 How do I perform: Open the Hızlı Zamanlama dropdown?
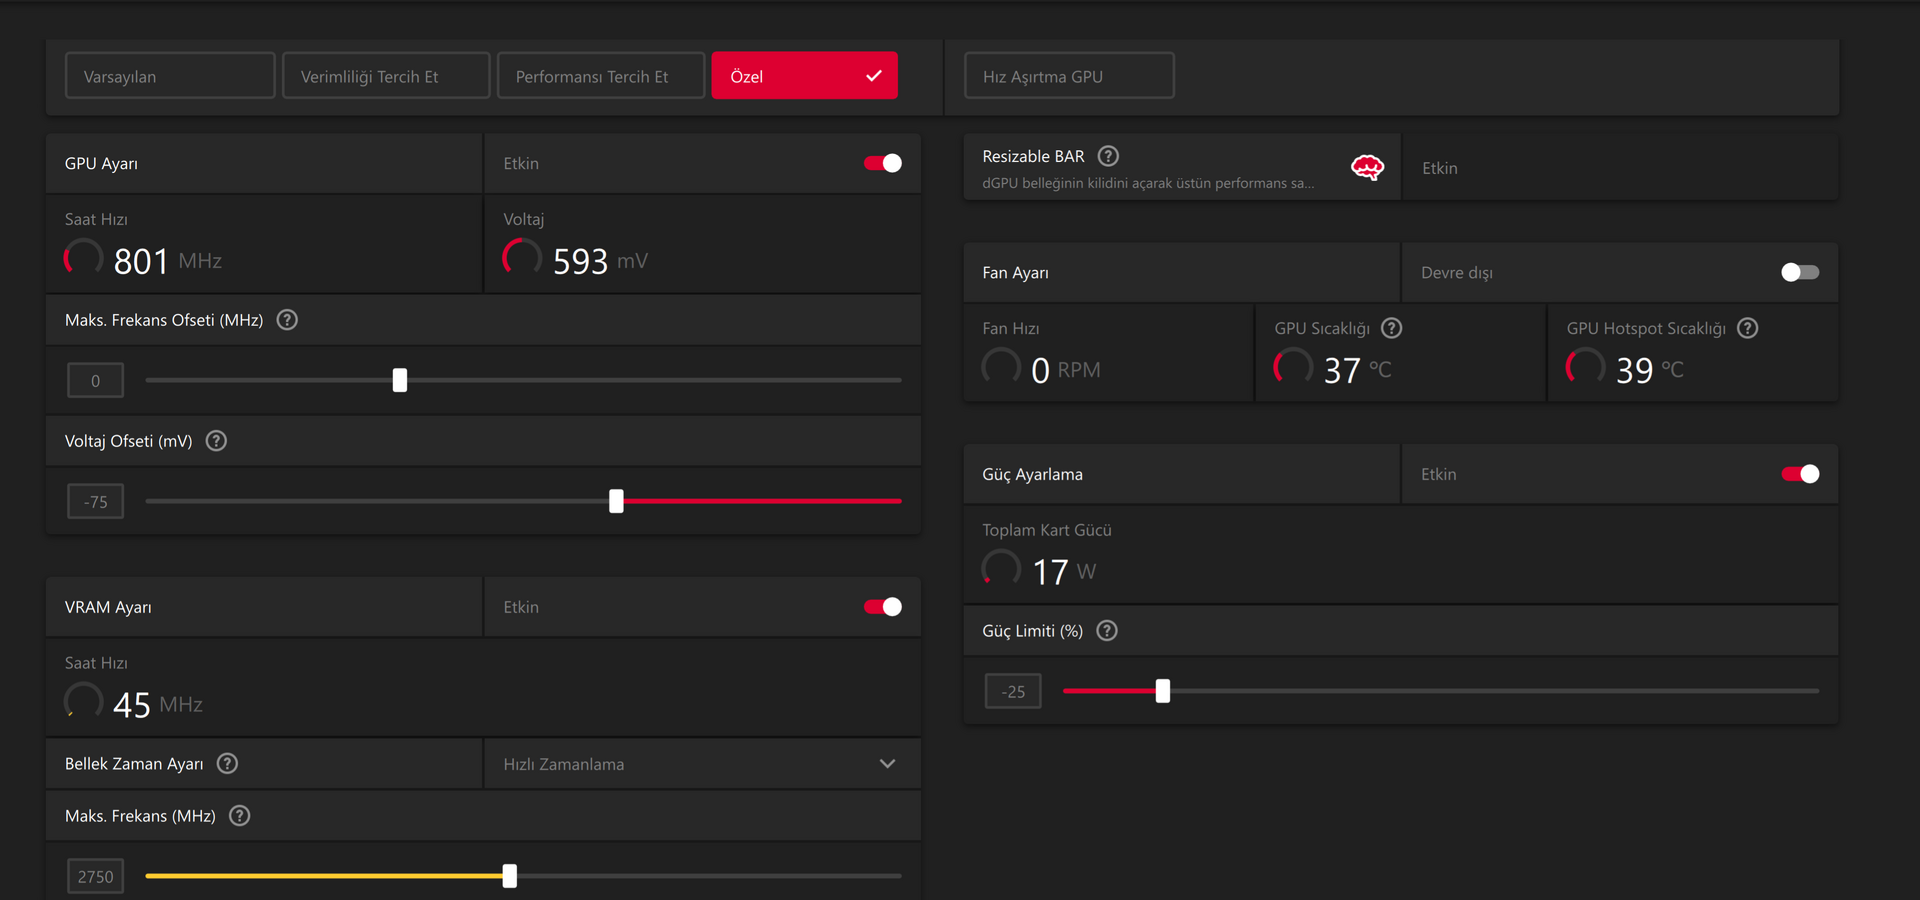[x=702, y=764]
